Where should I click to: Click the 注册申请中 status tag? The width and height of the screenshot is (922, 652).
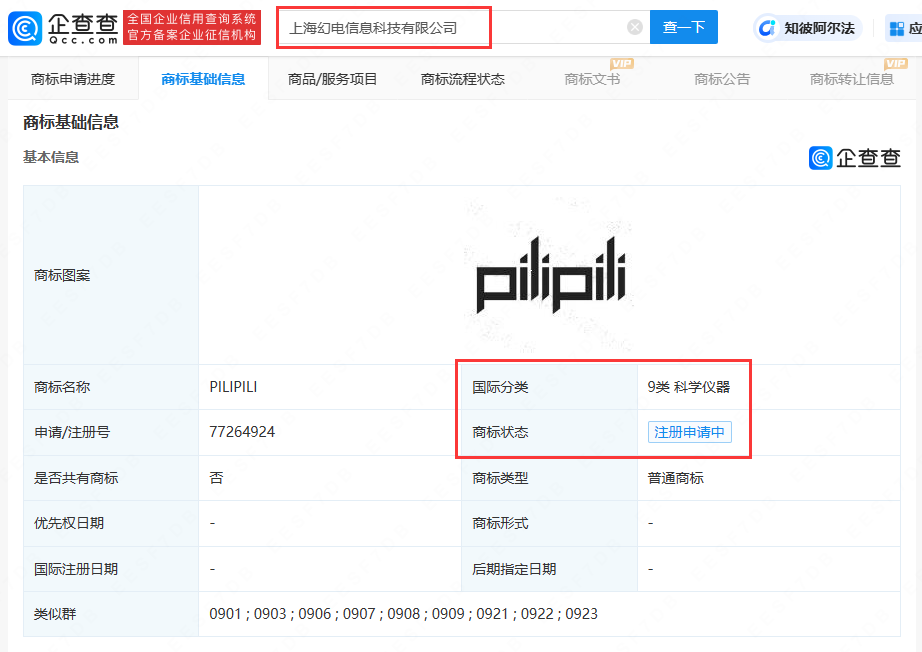pyautogui.click(x=689, y=432)
